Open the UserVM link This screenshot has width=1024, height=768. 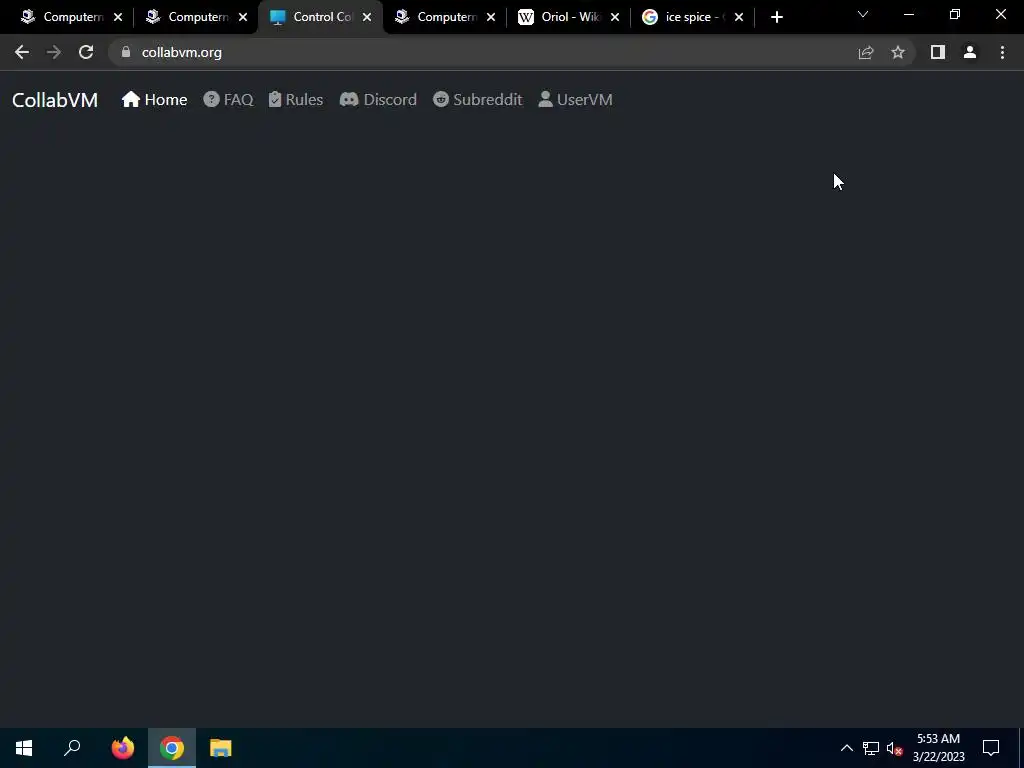(575, 99)
